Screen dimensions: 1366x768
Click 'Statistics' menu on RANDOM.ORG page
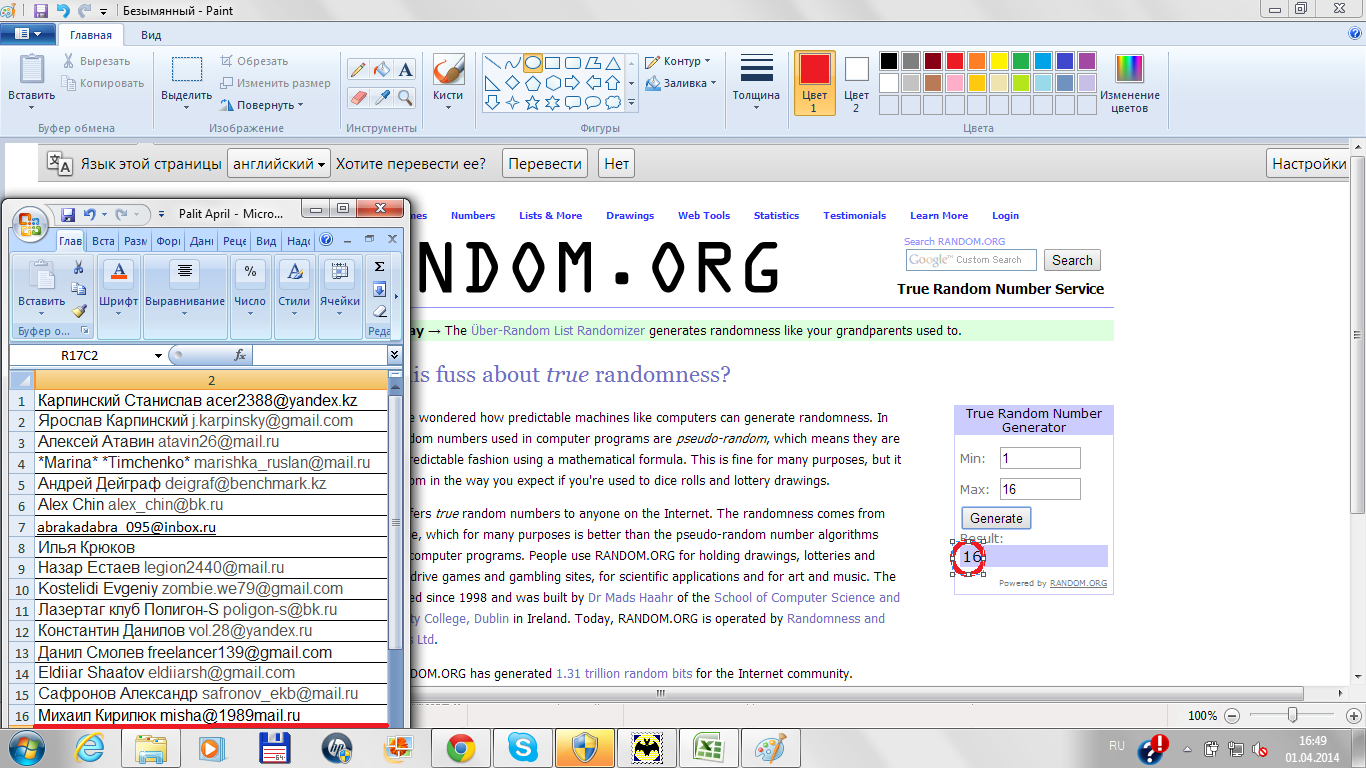(x=776, y=215)
